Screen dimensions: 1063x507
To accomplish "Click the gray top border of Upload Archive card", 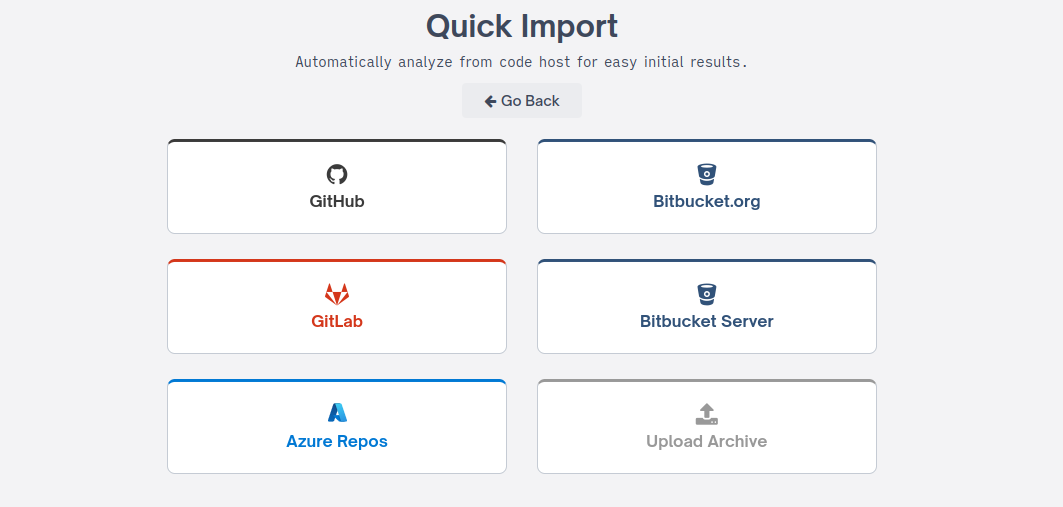I will coord(707,381).
